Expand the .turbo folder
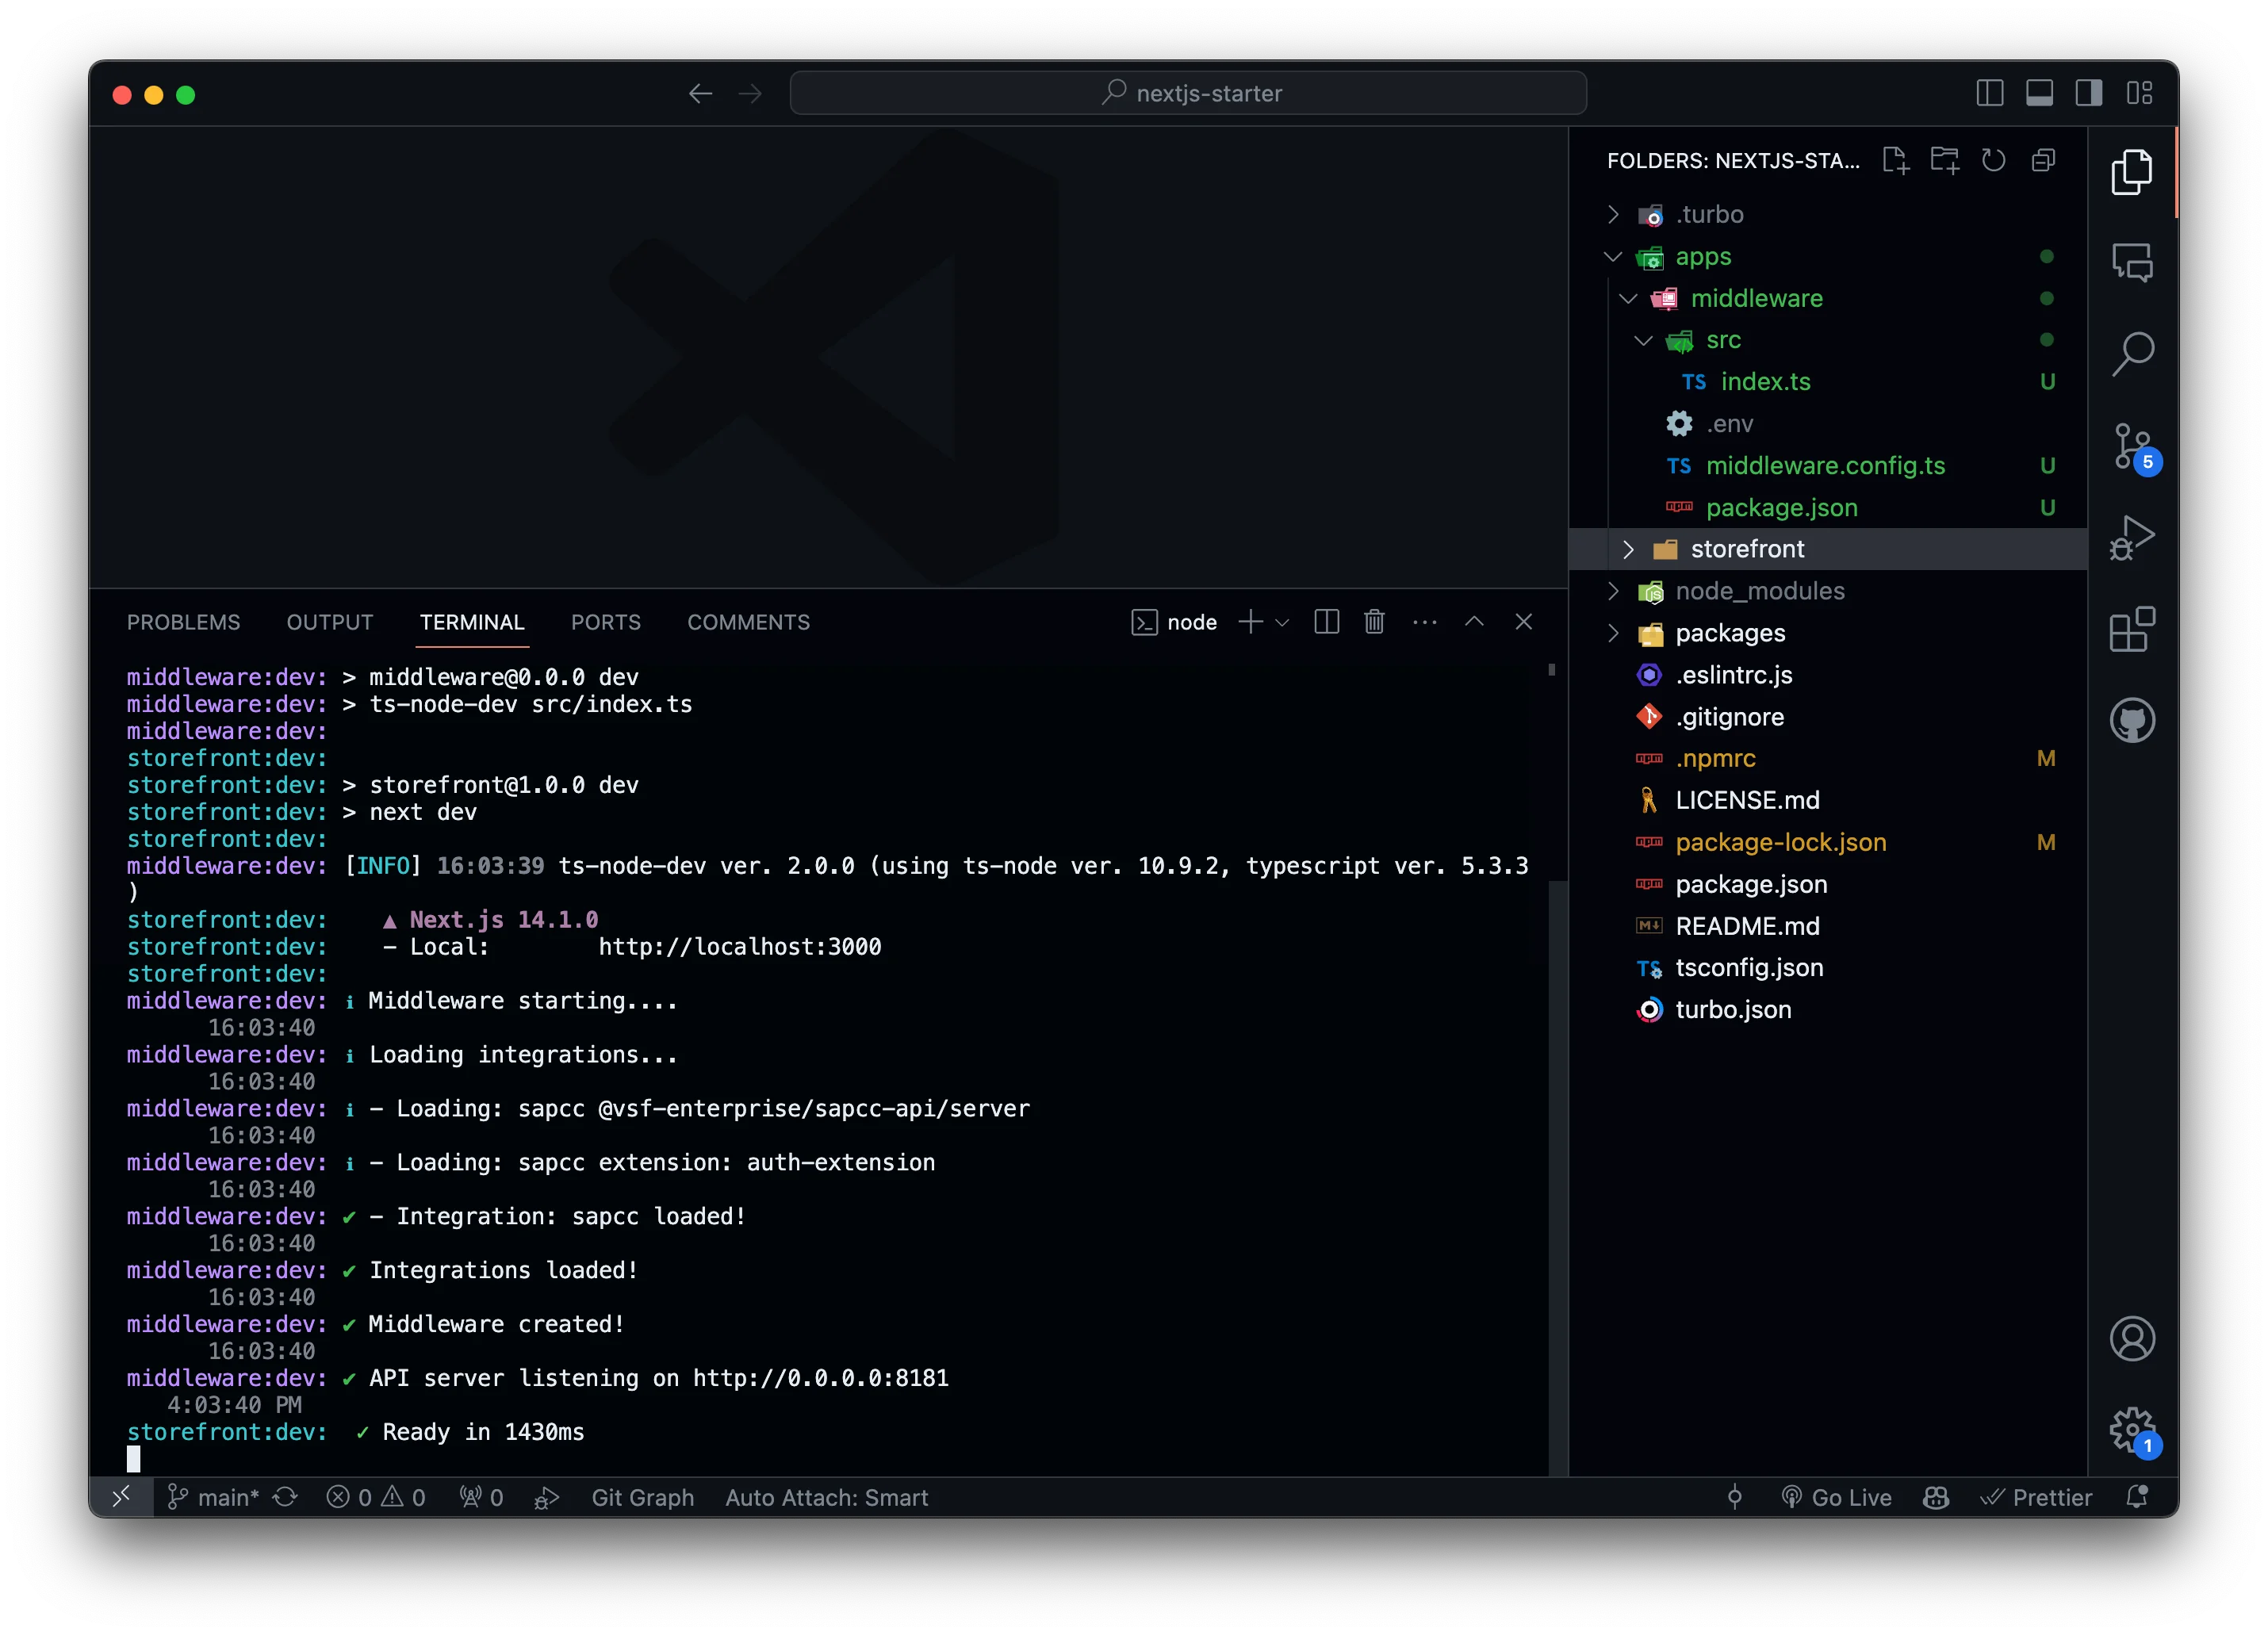 coord(1613,214)
